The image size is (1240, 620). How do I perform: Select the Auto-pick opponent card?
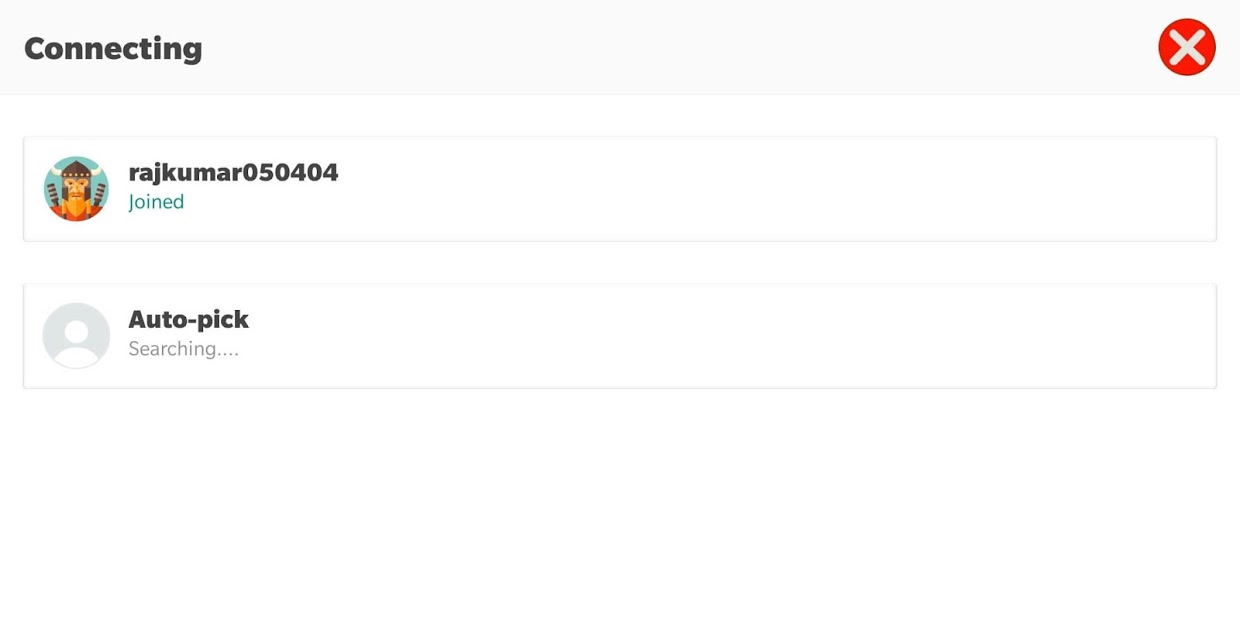(620, 336)
